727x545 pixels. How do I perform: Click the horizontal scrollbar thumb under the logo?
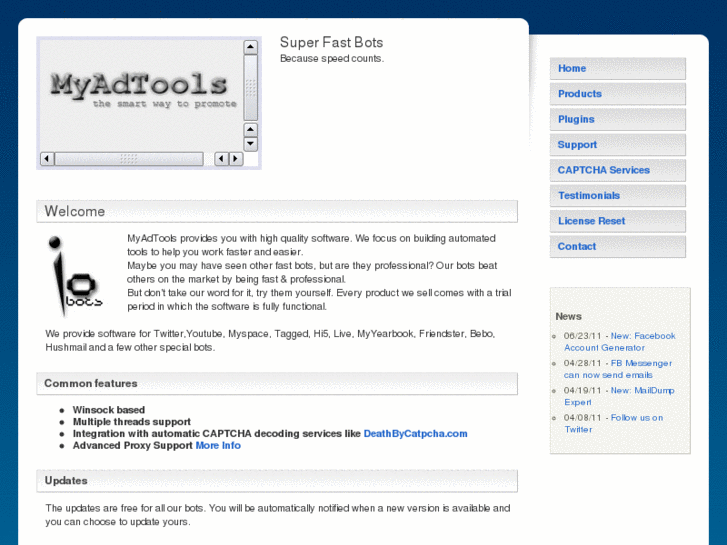tap(129, 159)
